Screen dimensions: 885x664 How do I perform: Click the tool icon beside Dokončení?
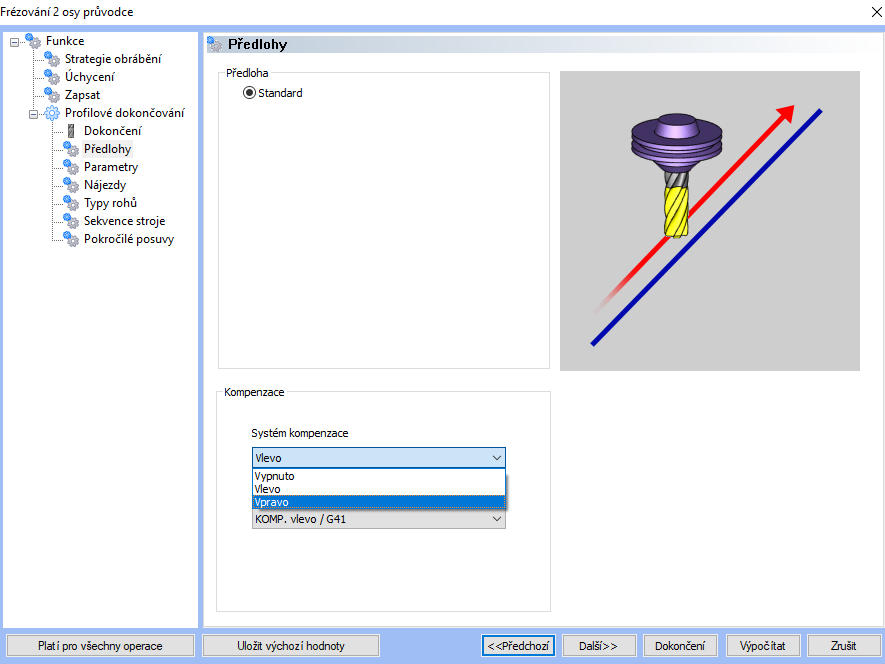71,131
